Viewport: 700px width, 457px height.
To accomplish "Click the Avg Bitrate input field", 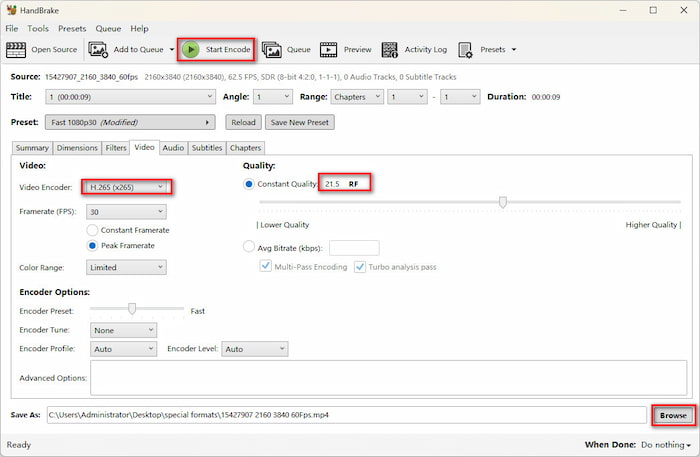I will (x=354, y=248).
